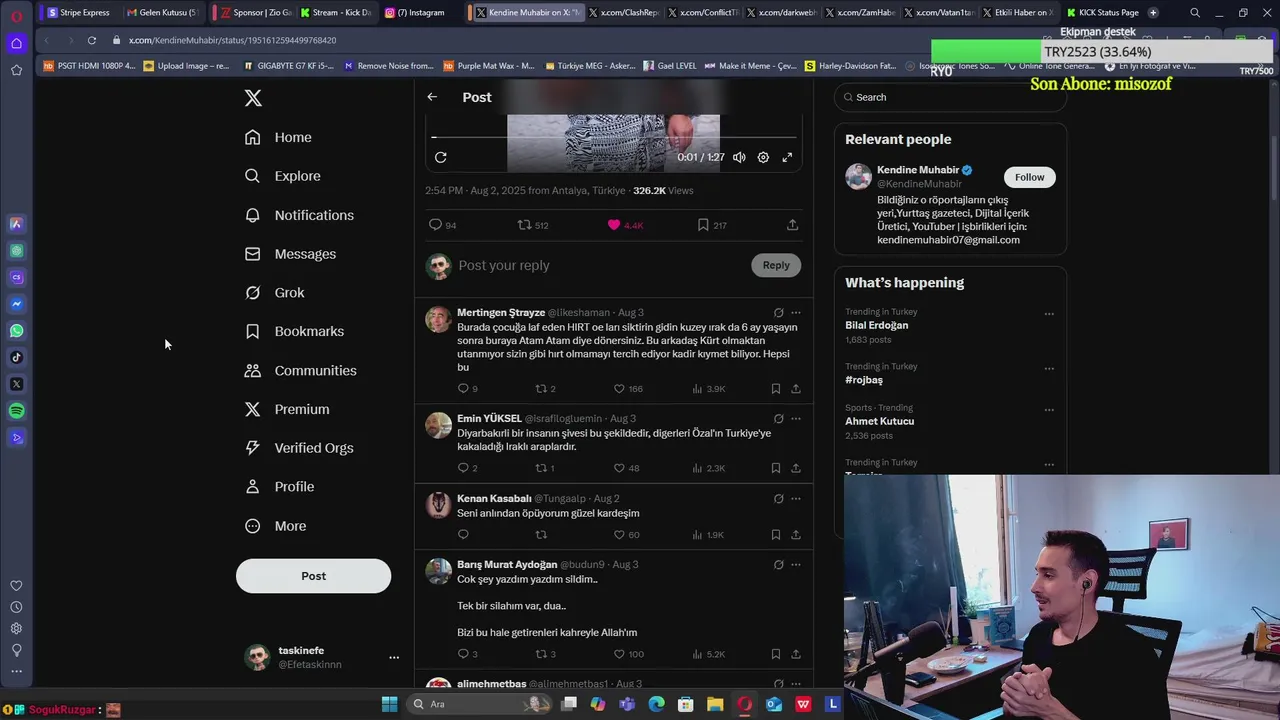
Task: Like Barış Murat Aydoğan reply with 100 likes
Action: point(628,654)
